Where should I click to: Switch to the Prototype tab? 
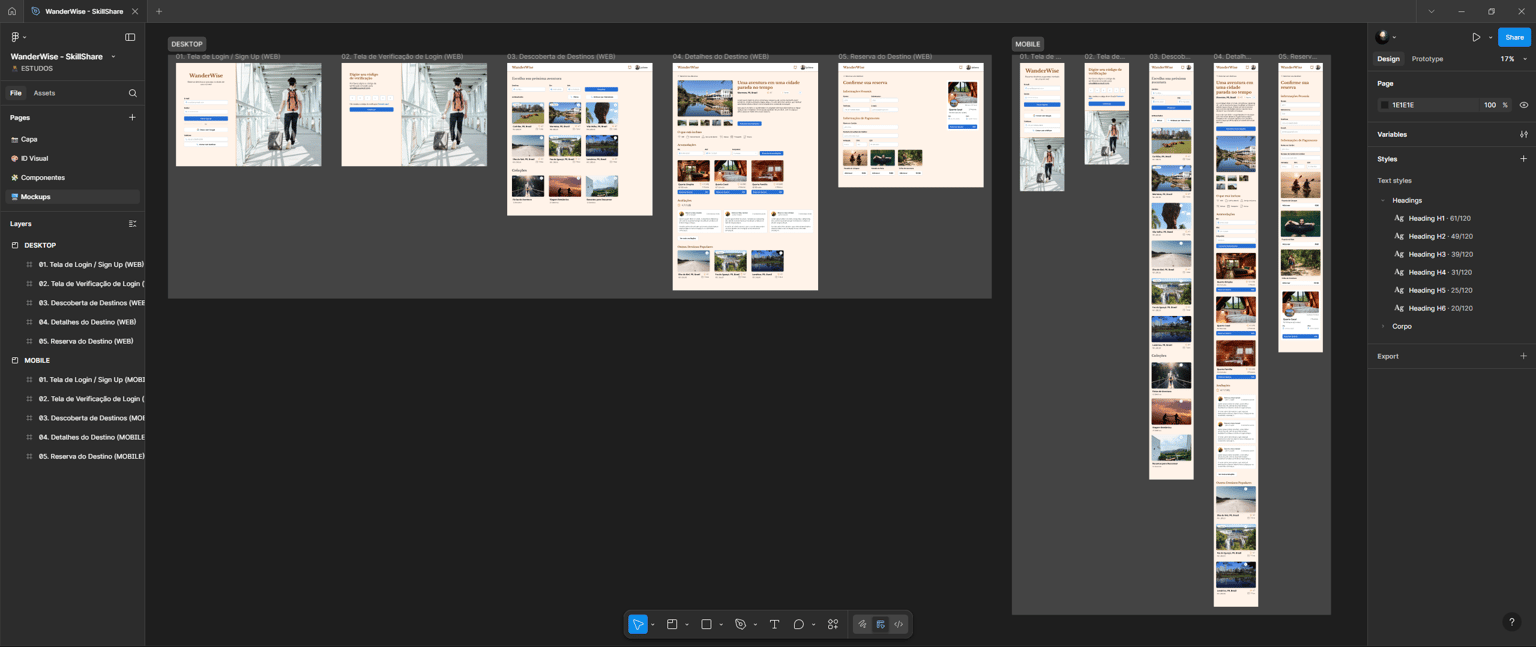click(1427, 59)
